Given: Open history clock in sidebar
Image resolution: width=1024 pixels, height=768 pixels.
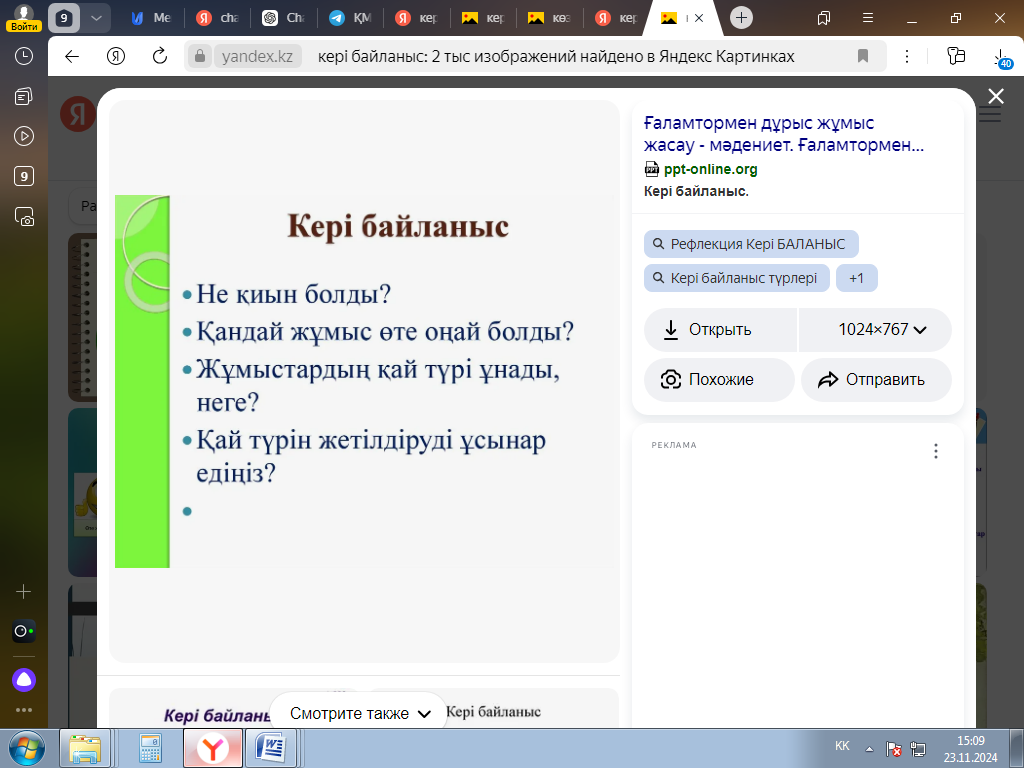Looking at the screenshot, I should click(x=24, y=57).
